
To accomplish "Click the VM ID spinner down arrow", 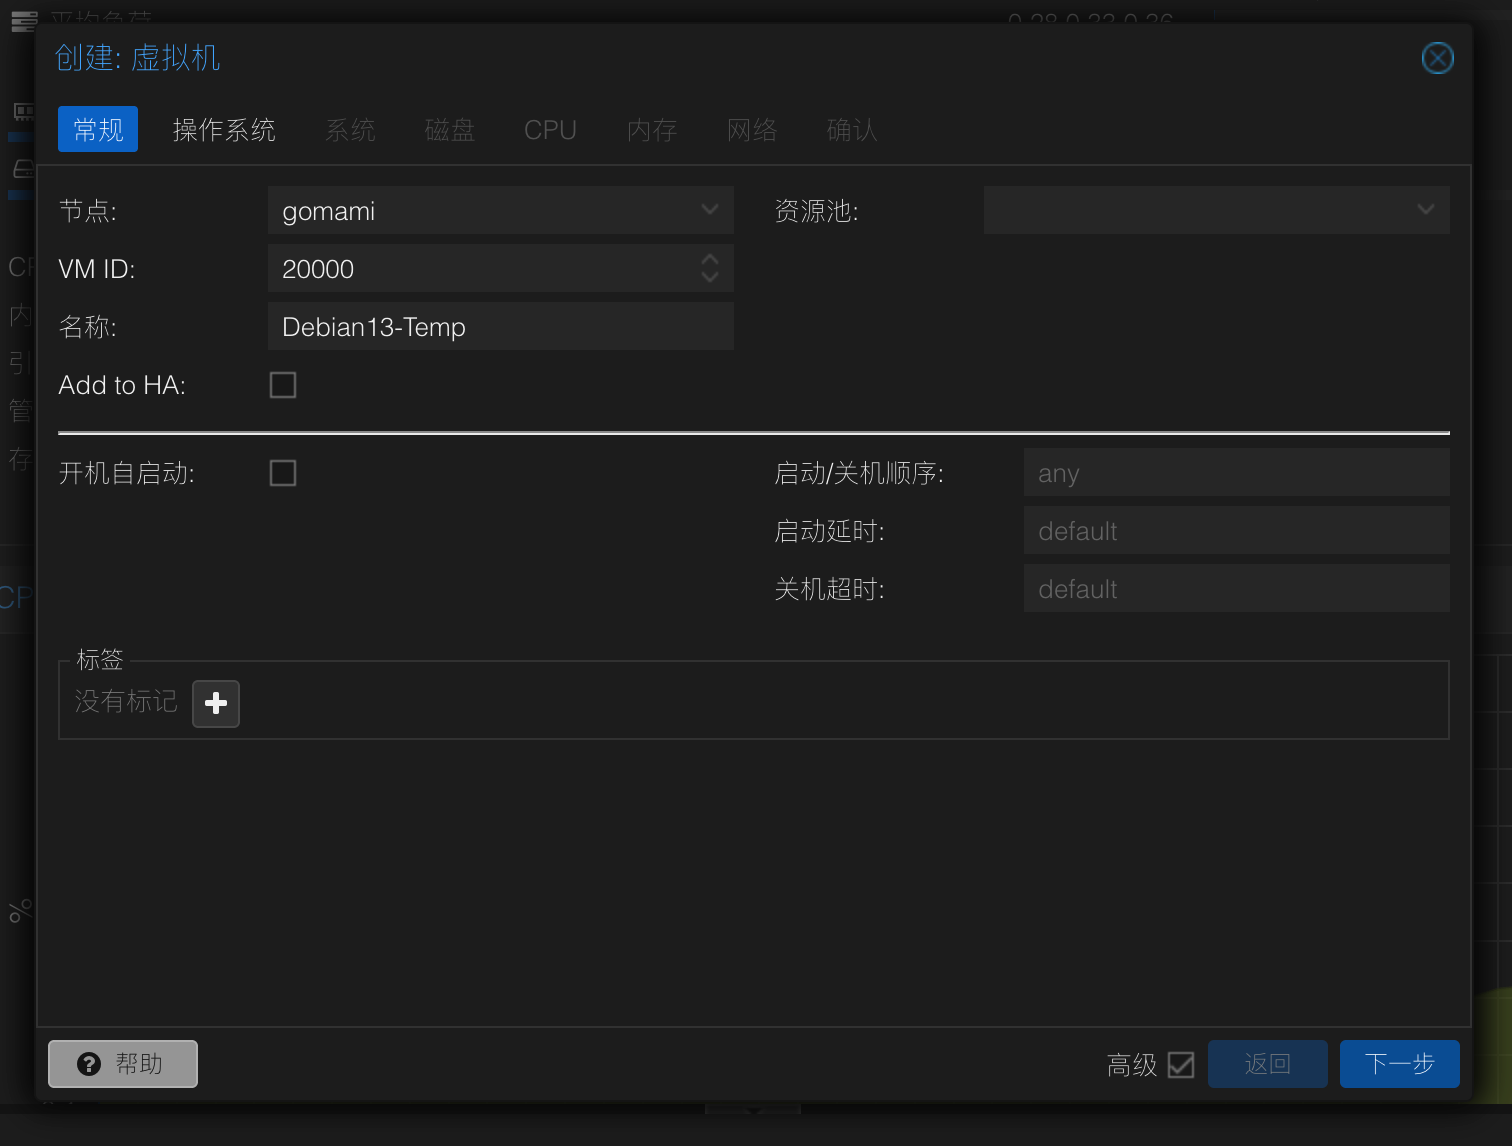I will 710,278.
